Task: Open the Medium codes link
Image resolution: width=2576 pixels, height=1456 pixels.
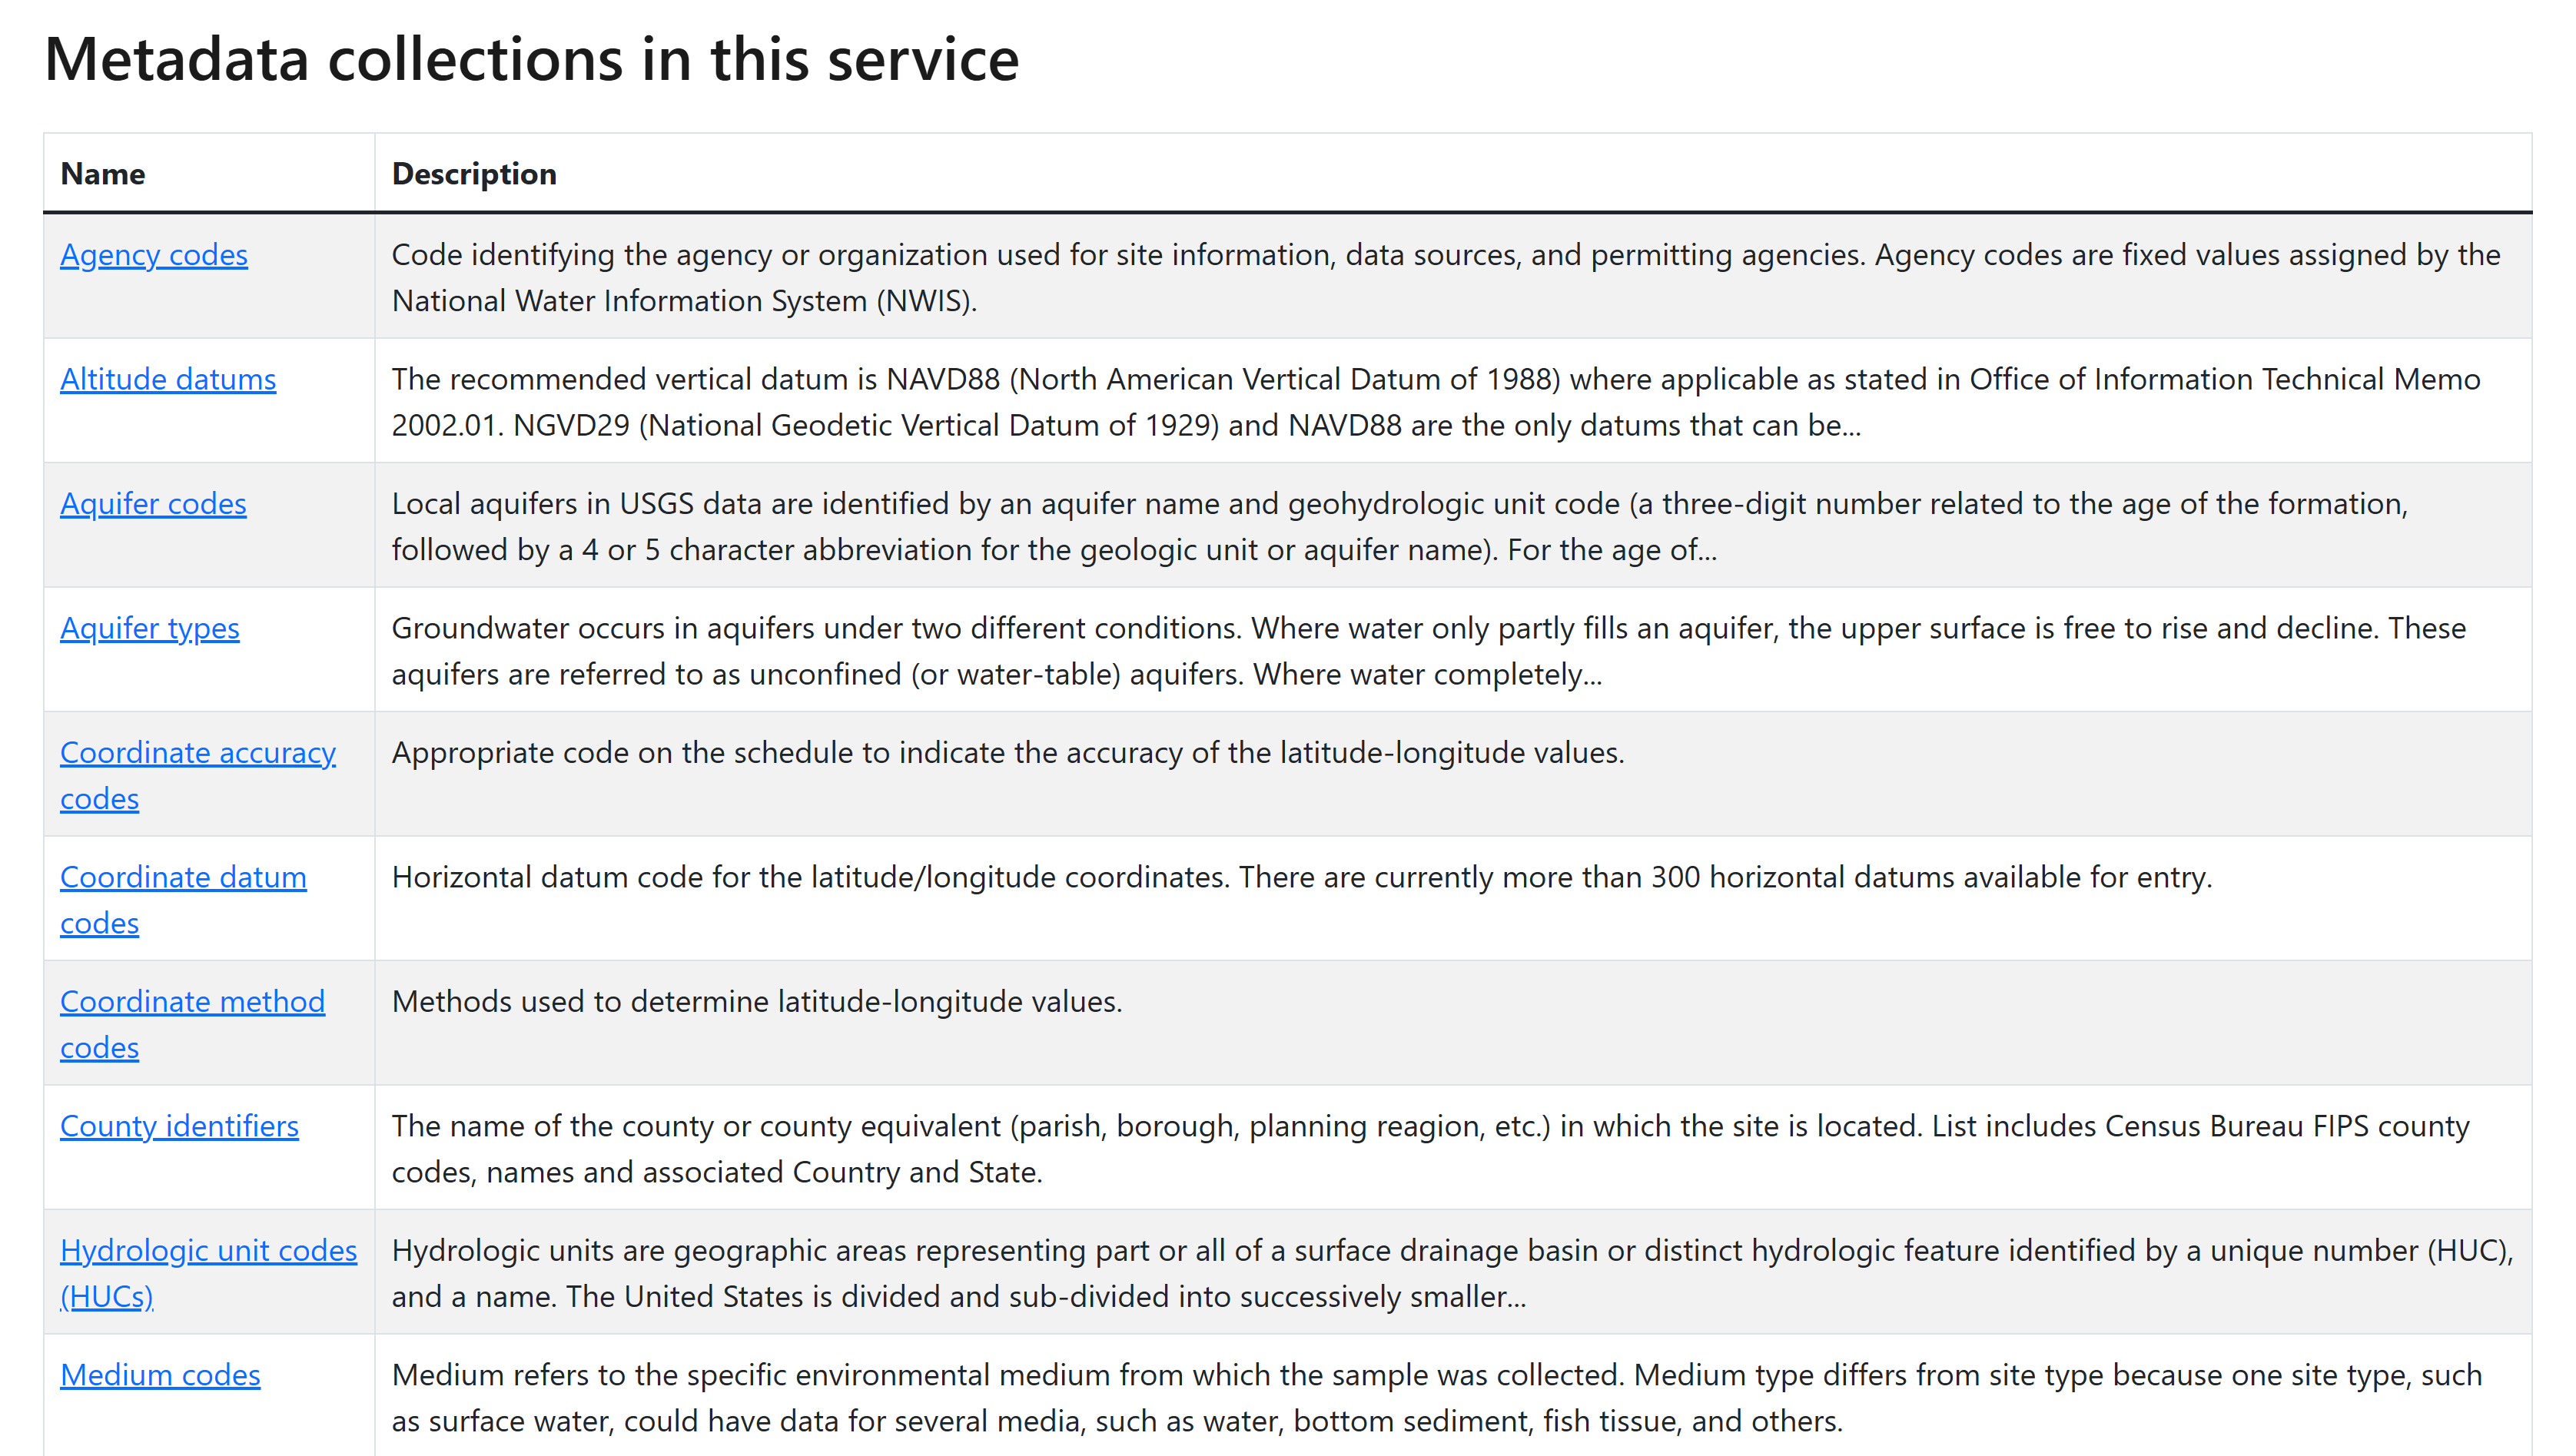Action: pyautogui.click(x=160, y=1375)
